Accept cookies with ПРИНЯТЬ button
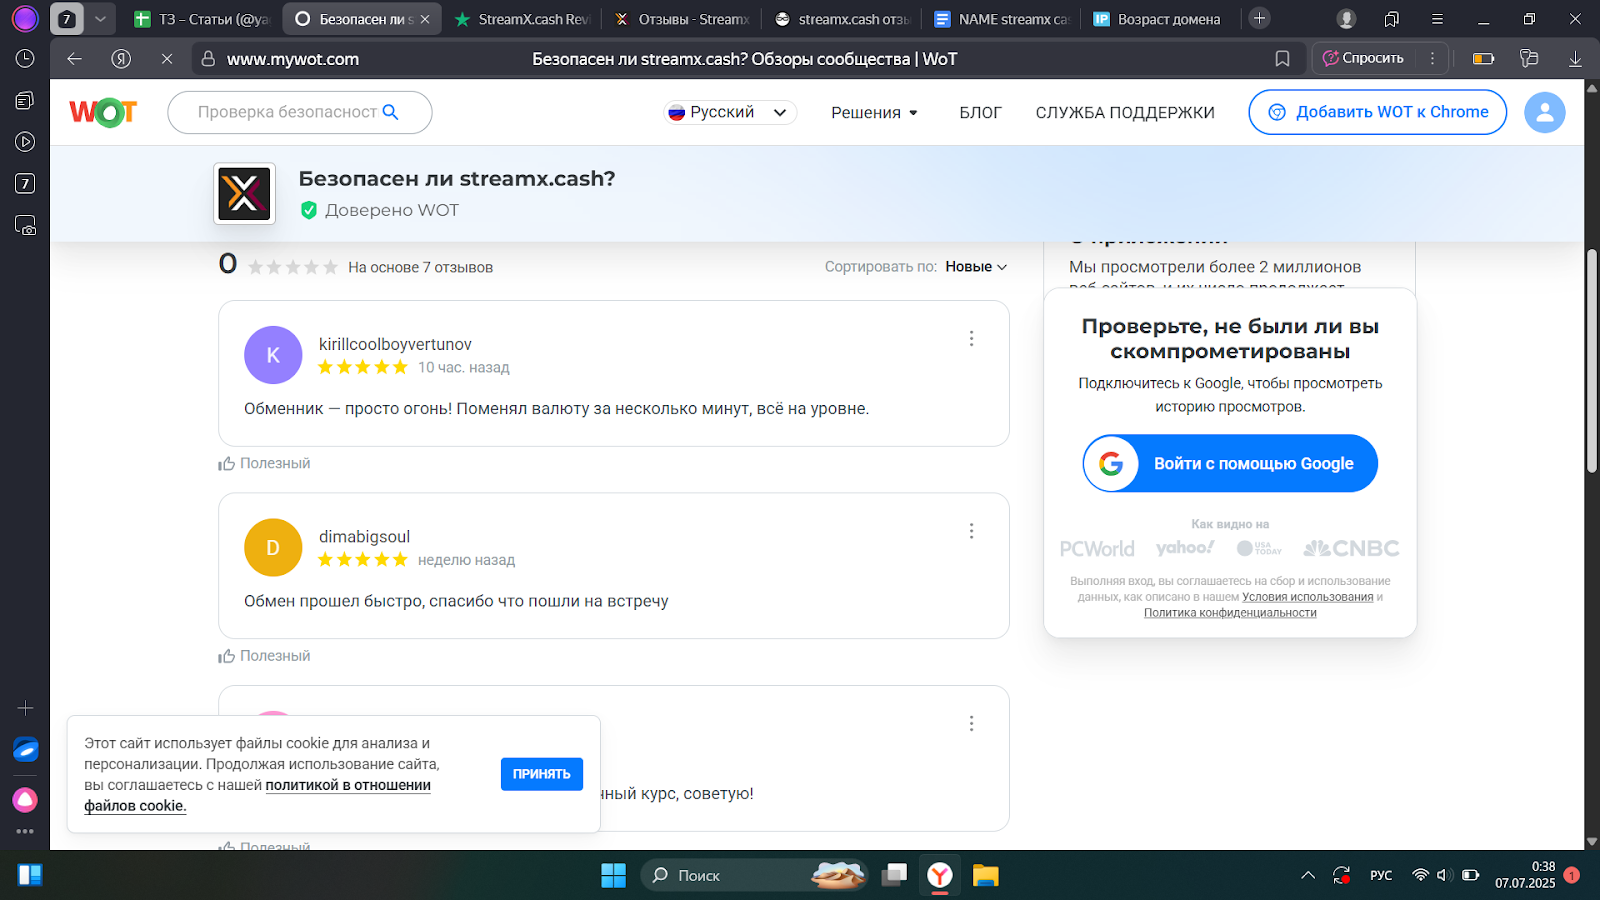The width and height of the screenshot is (1600, 900). [541, 774]
